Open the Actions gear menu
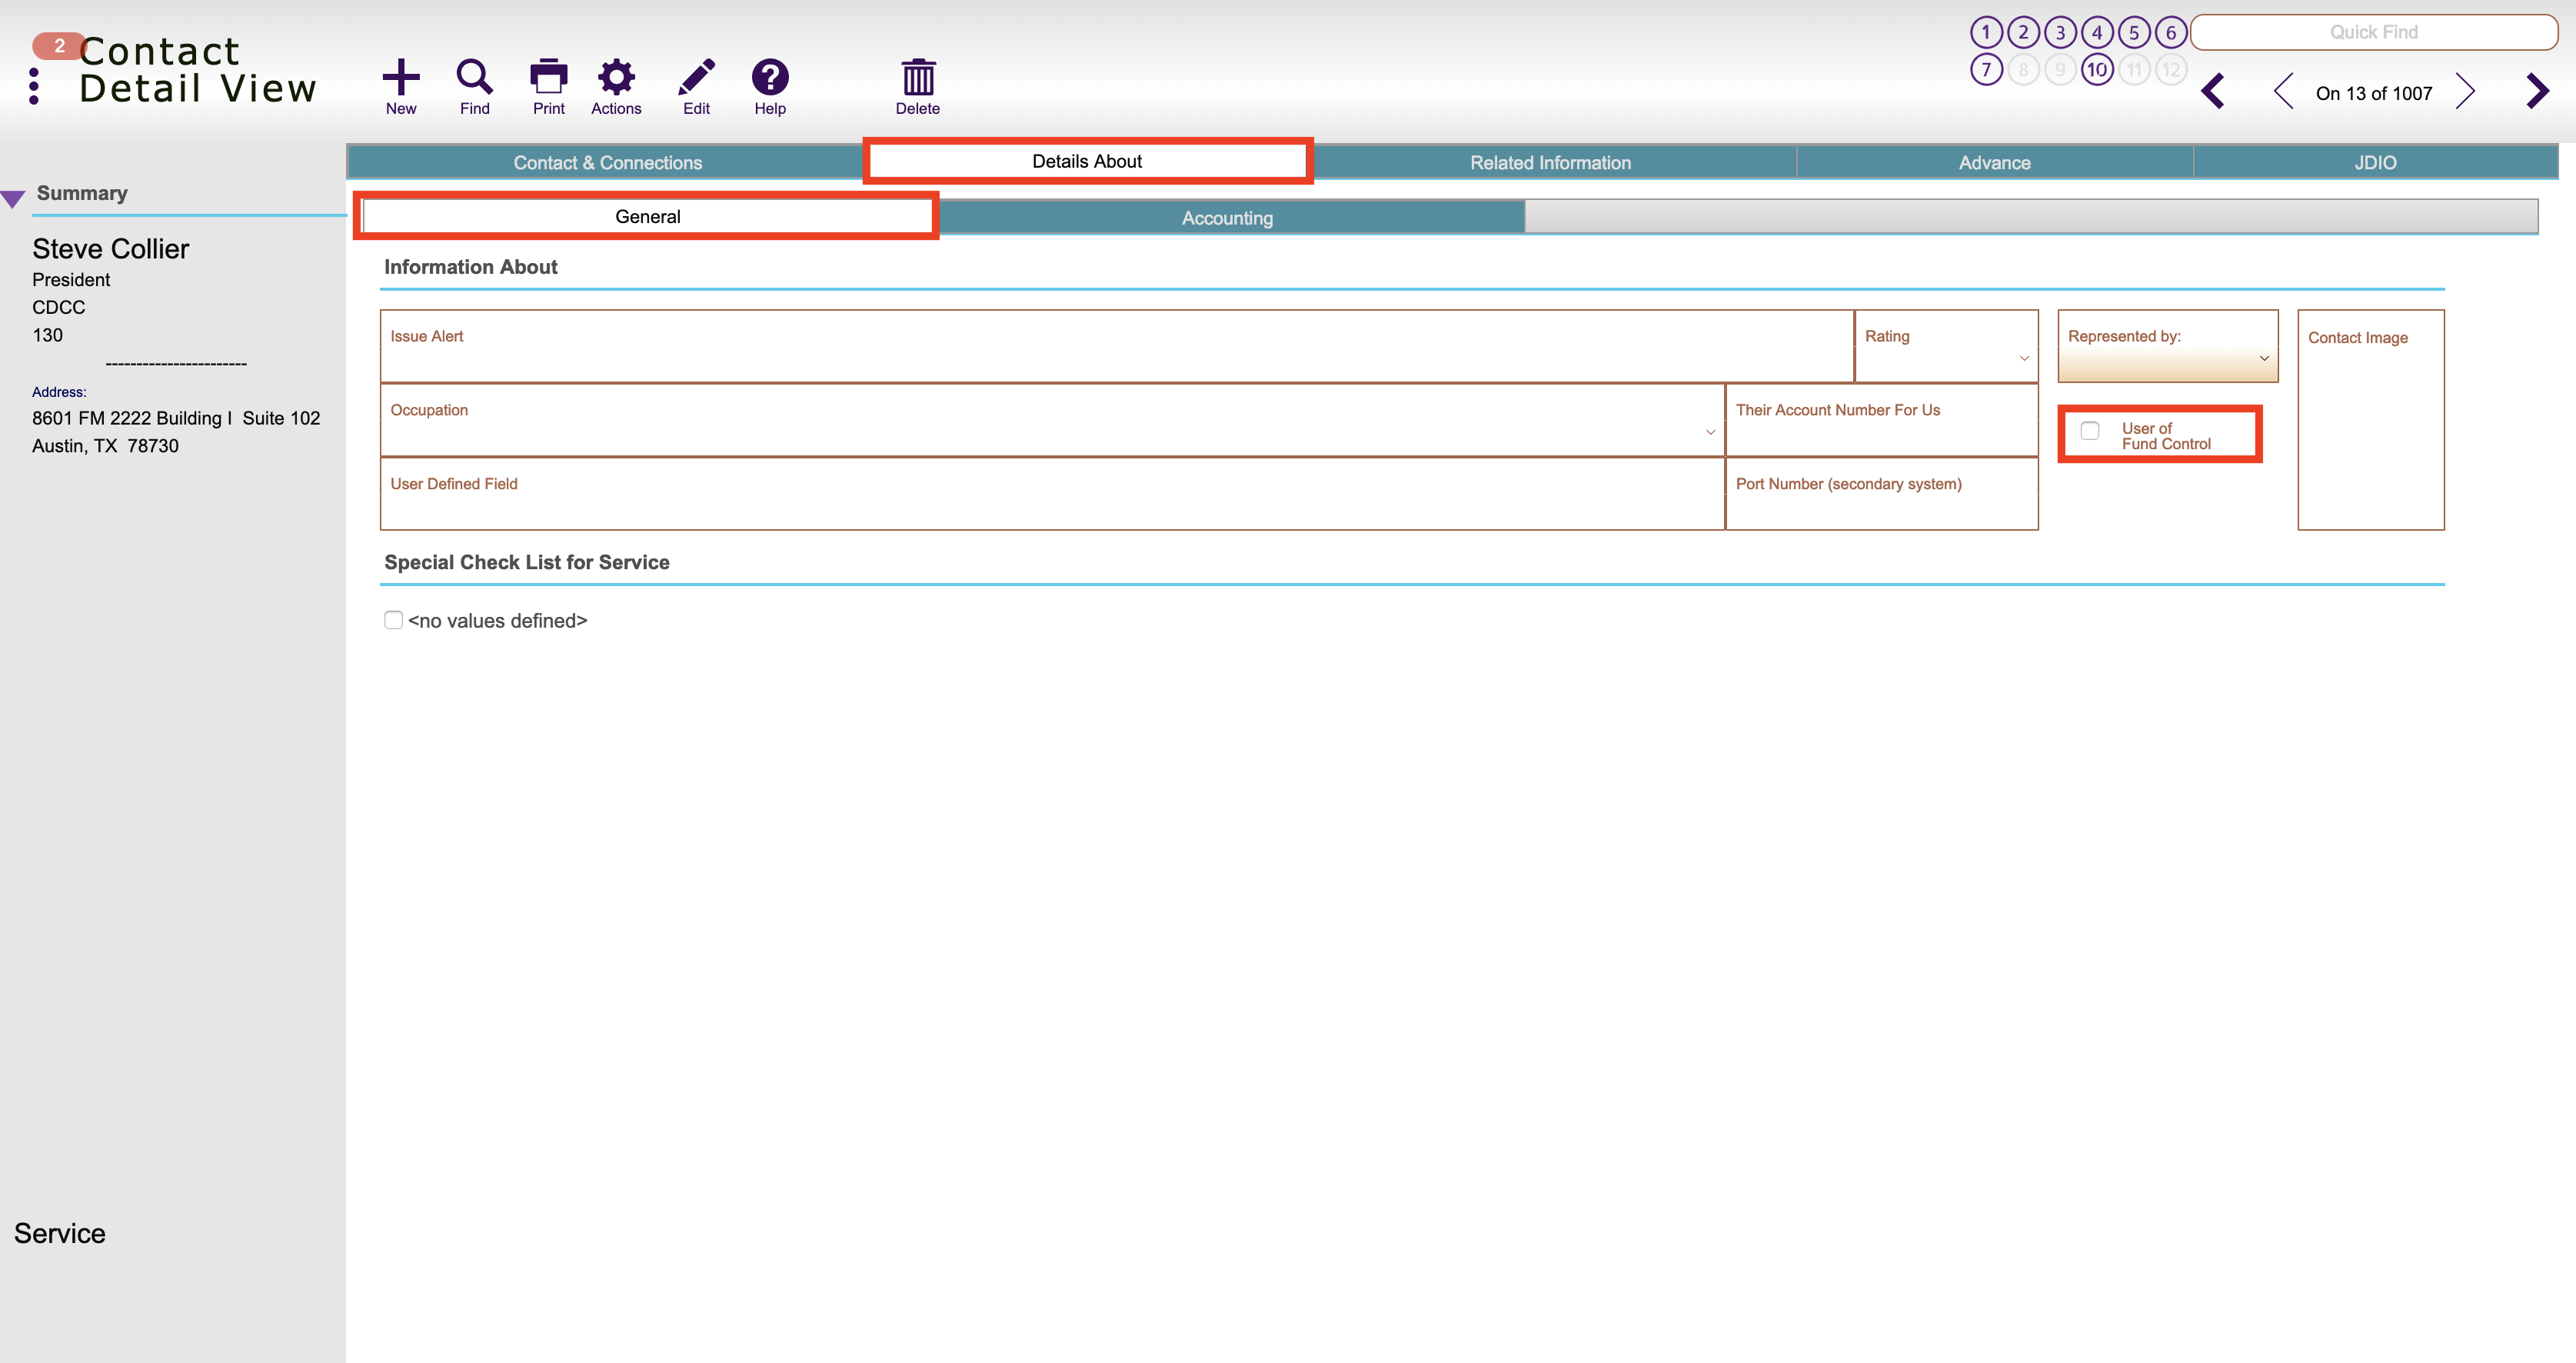This screenshot has width=2576, height=1363. [616, 77]
